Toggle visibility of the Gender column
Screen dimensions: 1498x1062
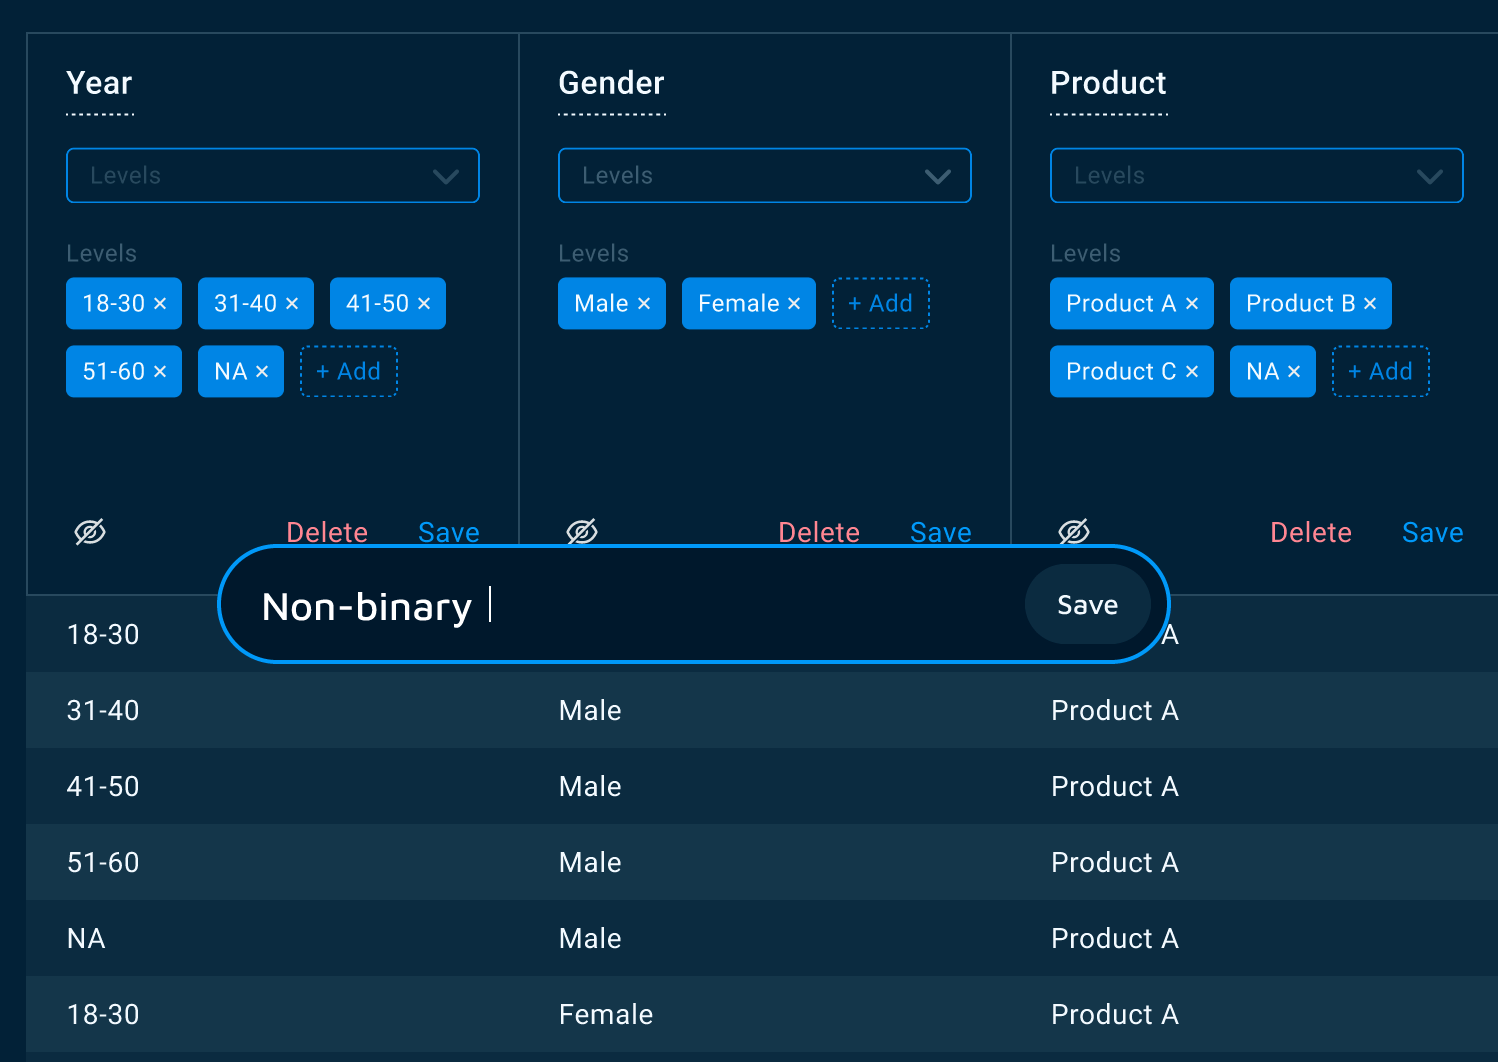click(582, 531)
